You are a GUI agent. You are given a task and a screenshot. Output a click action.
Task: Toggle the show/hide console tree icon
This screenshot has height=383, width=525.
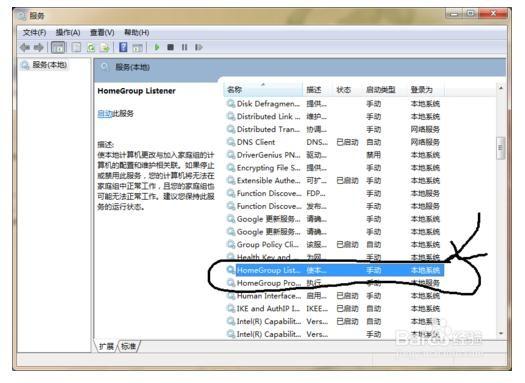coord(58,48)
